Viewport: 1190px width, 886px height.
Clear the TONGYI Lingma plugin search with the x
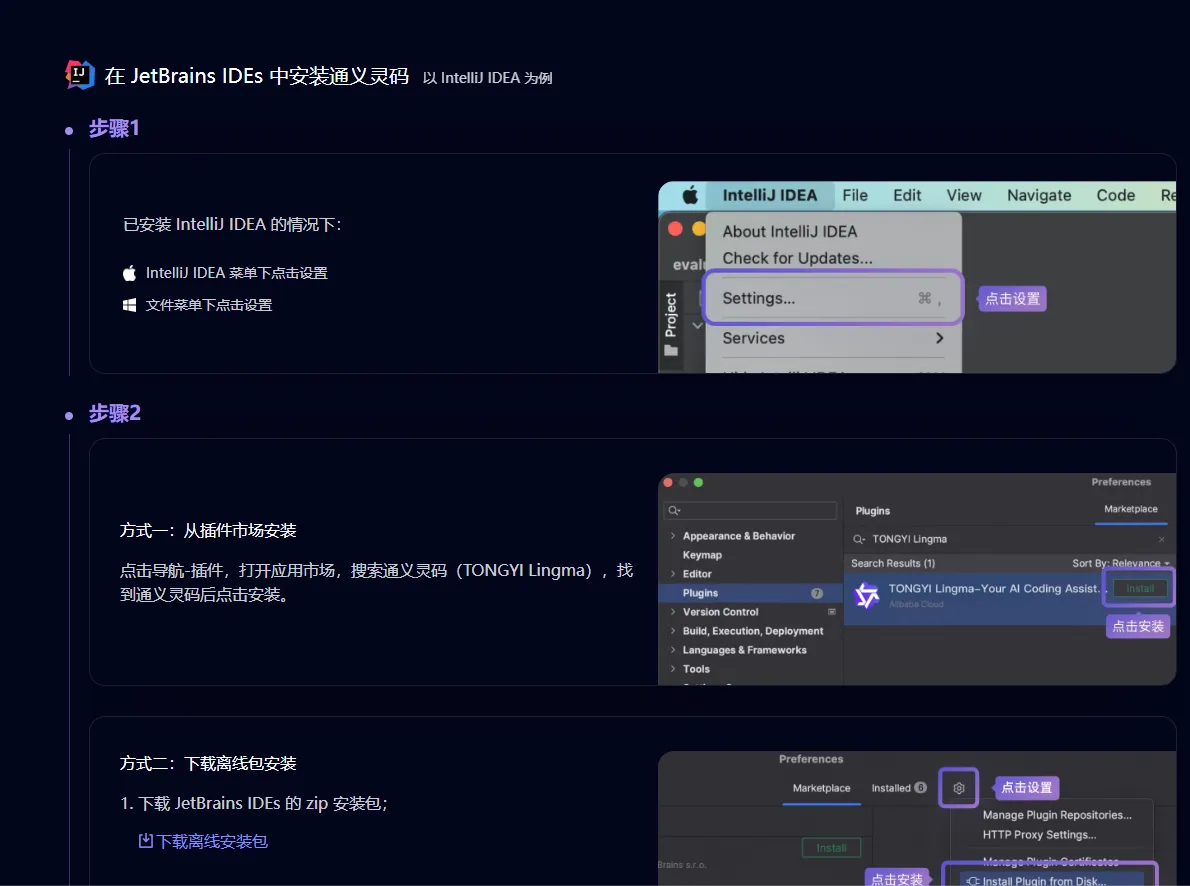pos(1161,539)
